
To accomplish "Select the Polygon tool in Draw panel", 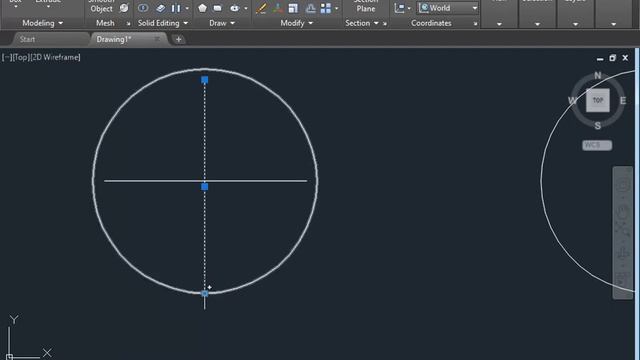I will pos(202,8).
